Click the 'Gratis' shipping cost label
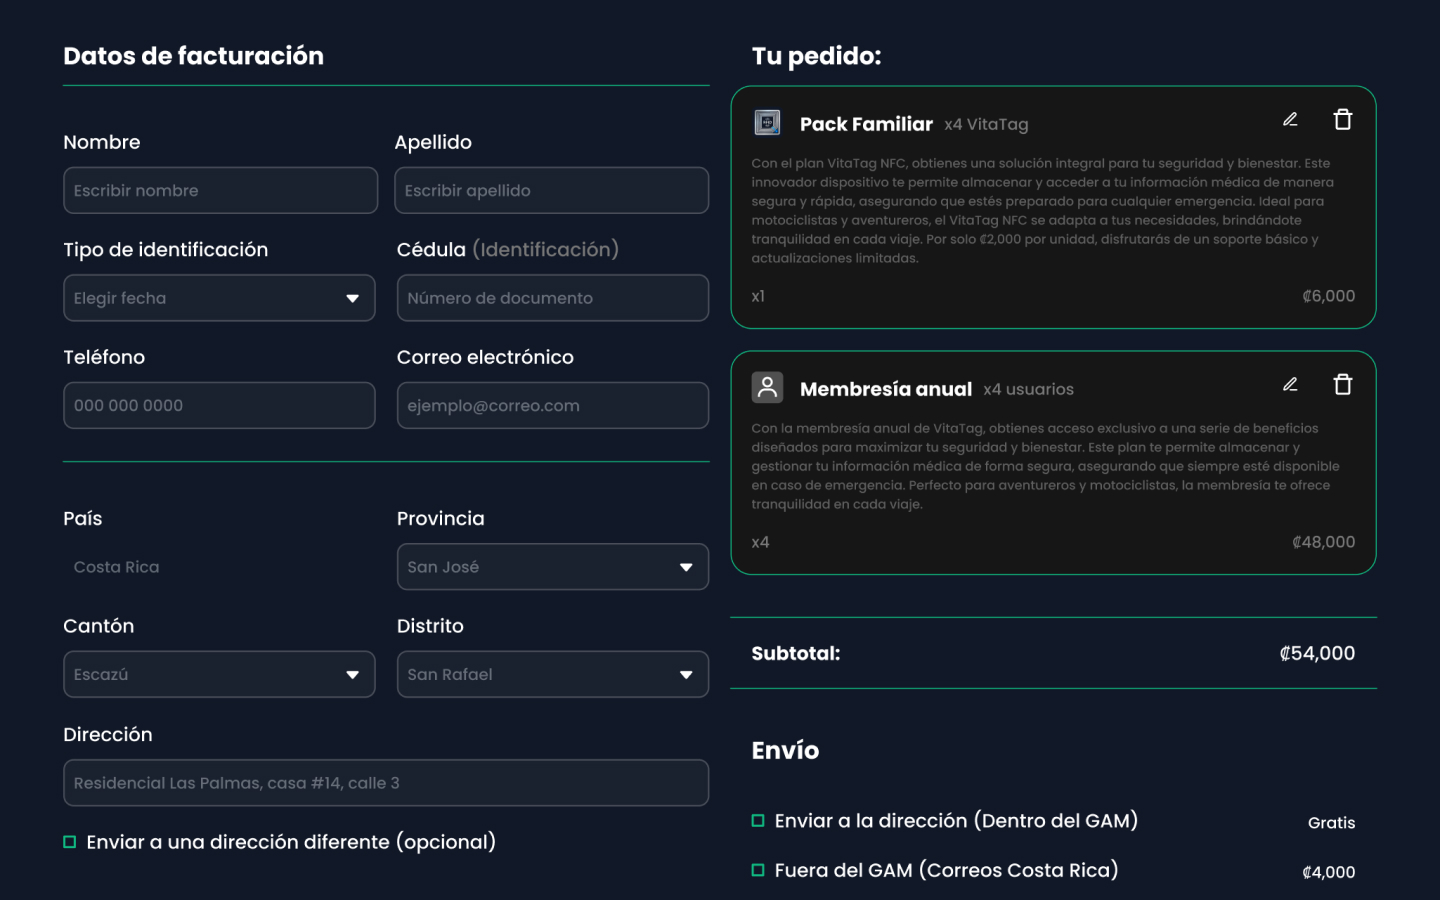The image size is (1440, 900). click(x=1332, y=823)
